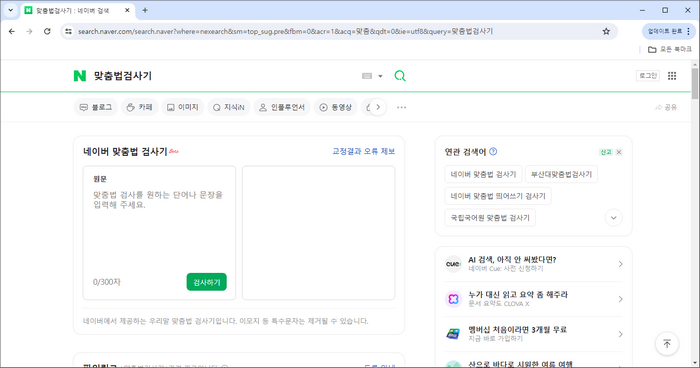Click the 연관 검색어 help question icon
Viewport: 700px width, 368px height.
pyautogui.click(x=493, y=151)
